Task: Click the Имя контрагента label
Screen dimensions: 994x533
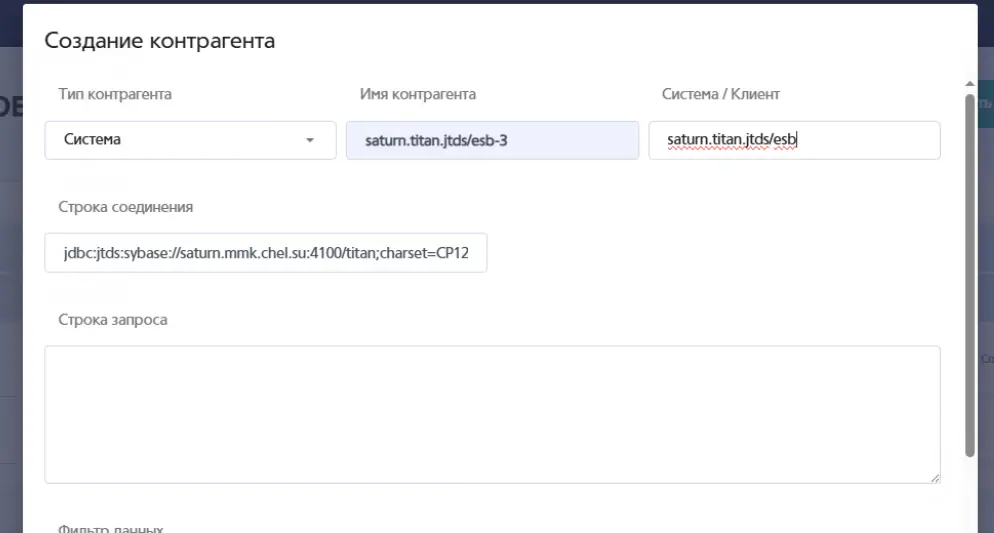Action: coord(418,94)
